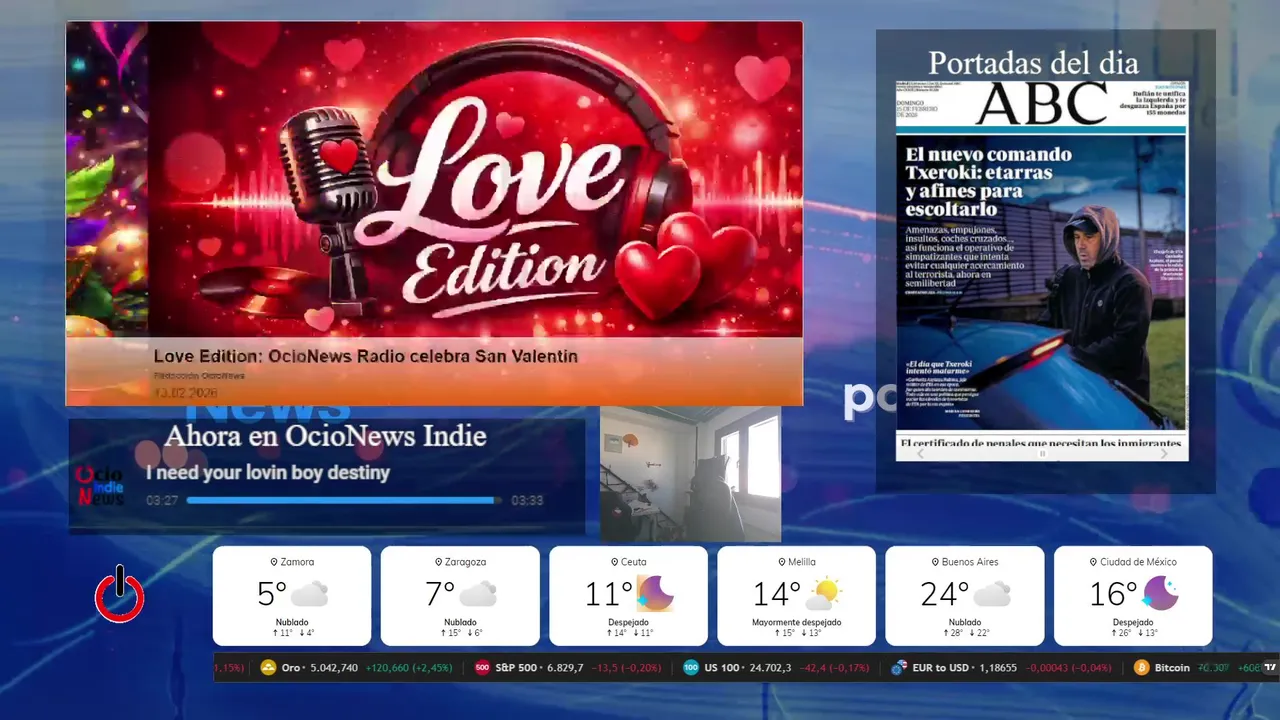This screenshot has height=720, width=1280.
Task: Click Zamora cloudy weather icon
Action: pos(309,594)
